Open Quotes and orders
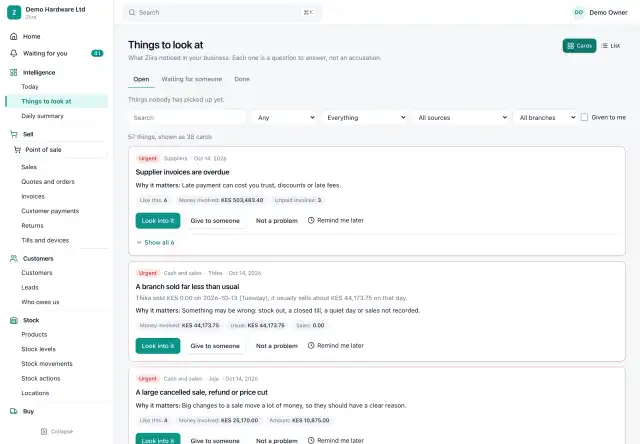Image resolution: width=640 pixels, height=444 pixels. click(x=48, y=182)
